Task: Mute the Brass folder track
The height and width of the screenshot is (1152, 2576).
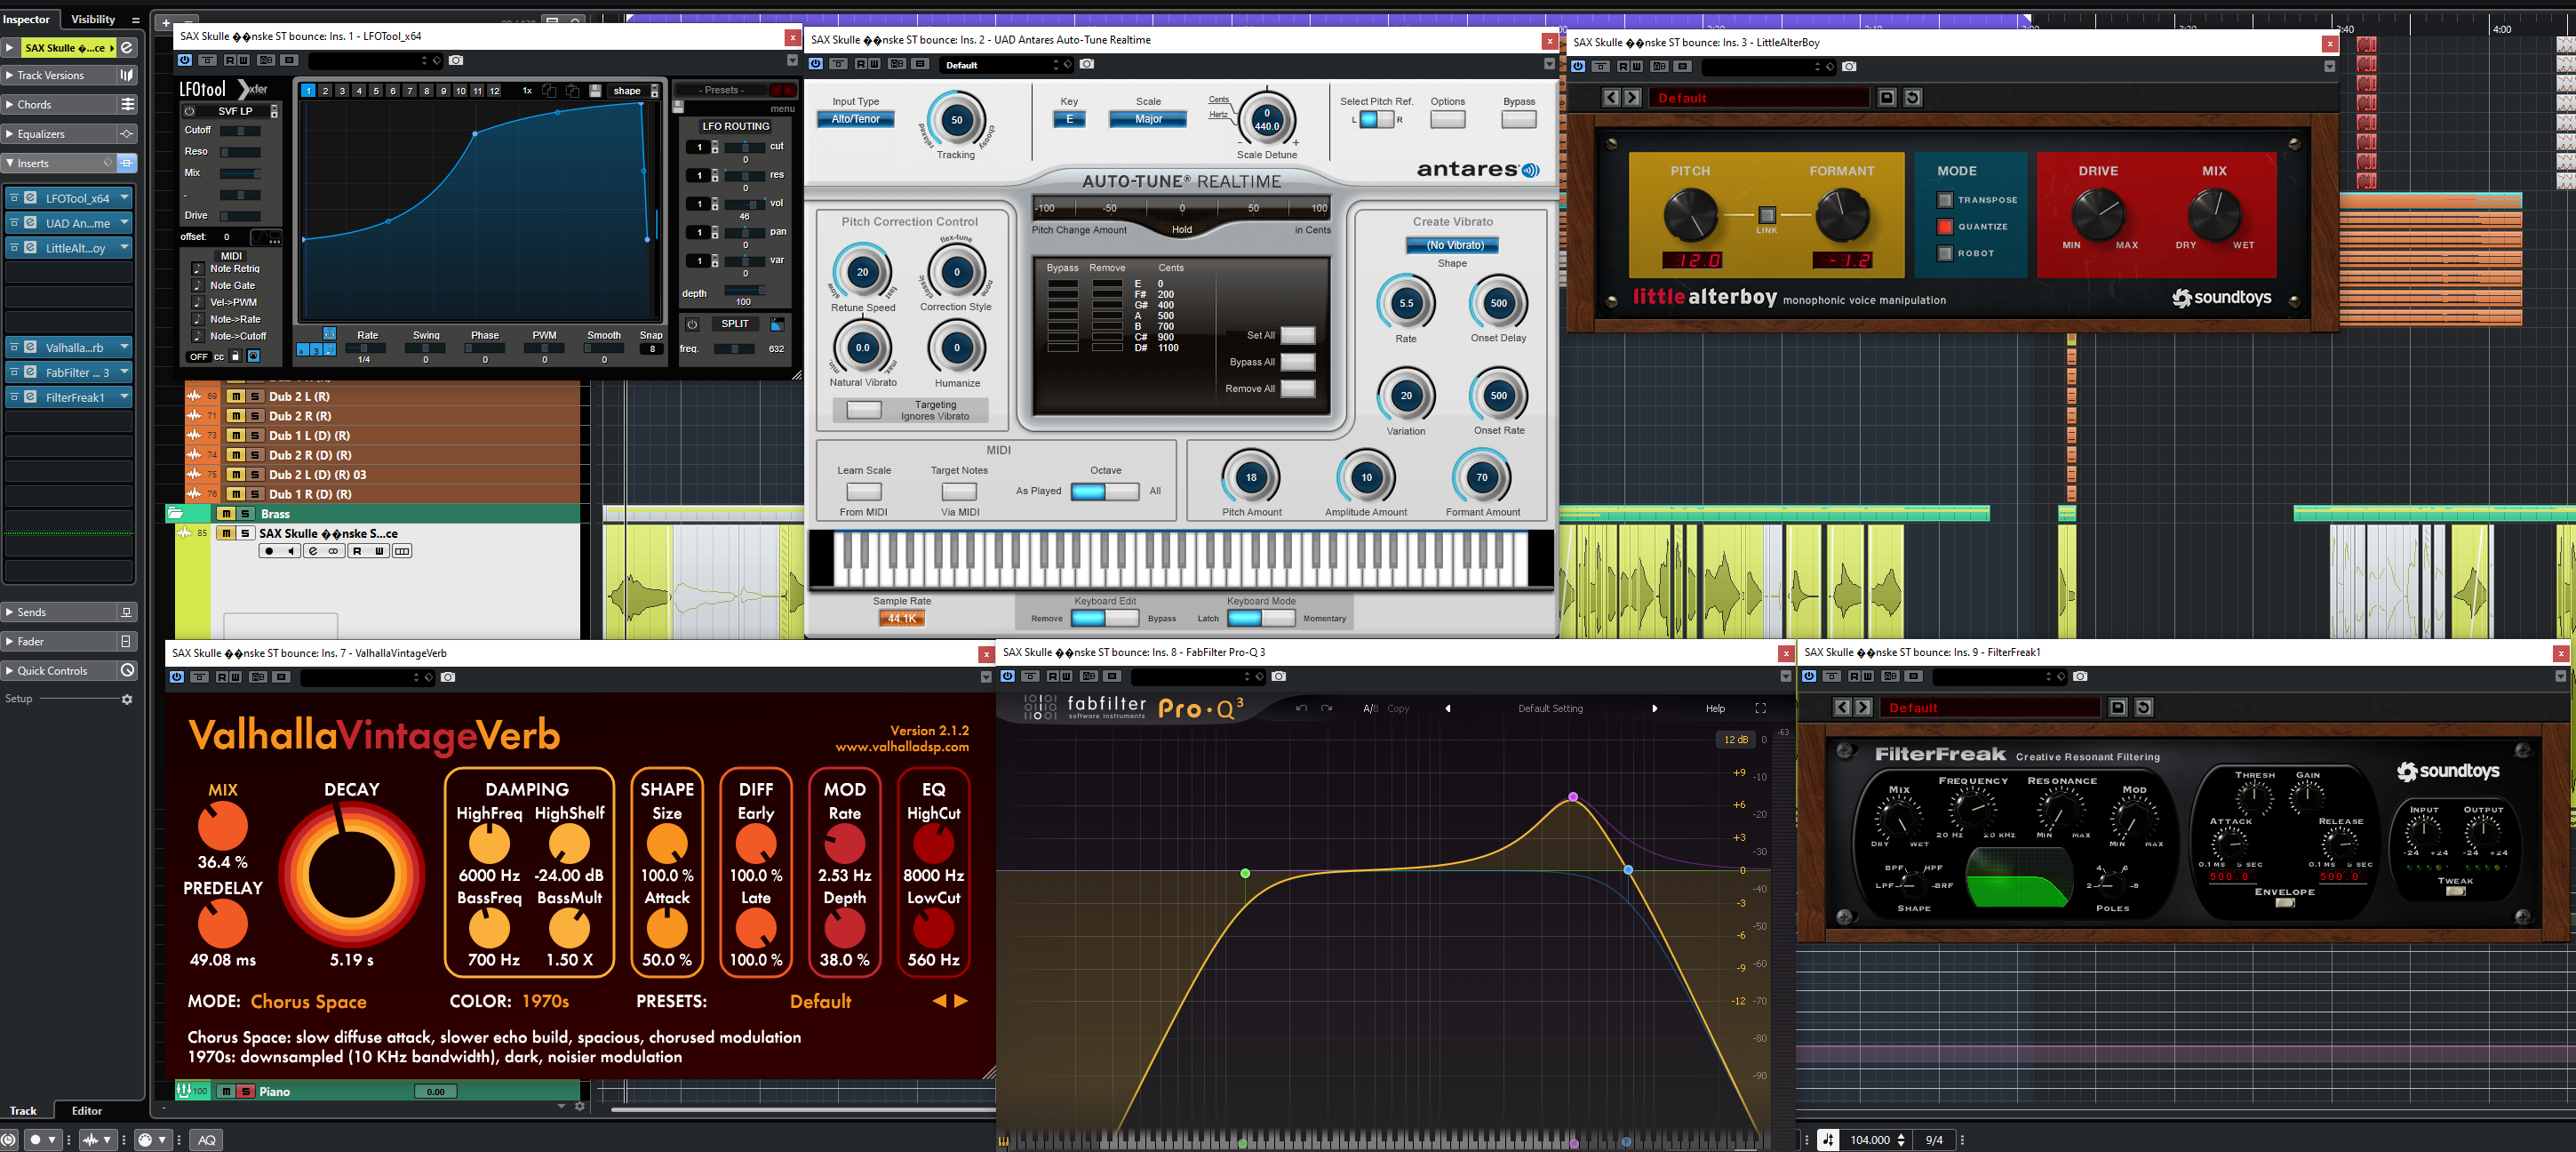Action: [x=226, y=514]
